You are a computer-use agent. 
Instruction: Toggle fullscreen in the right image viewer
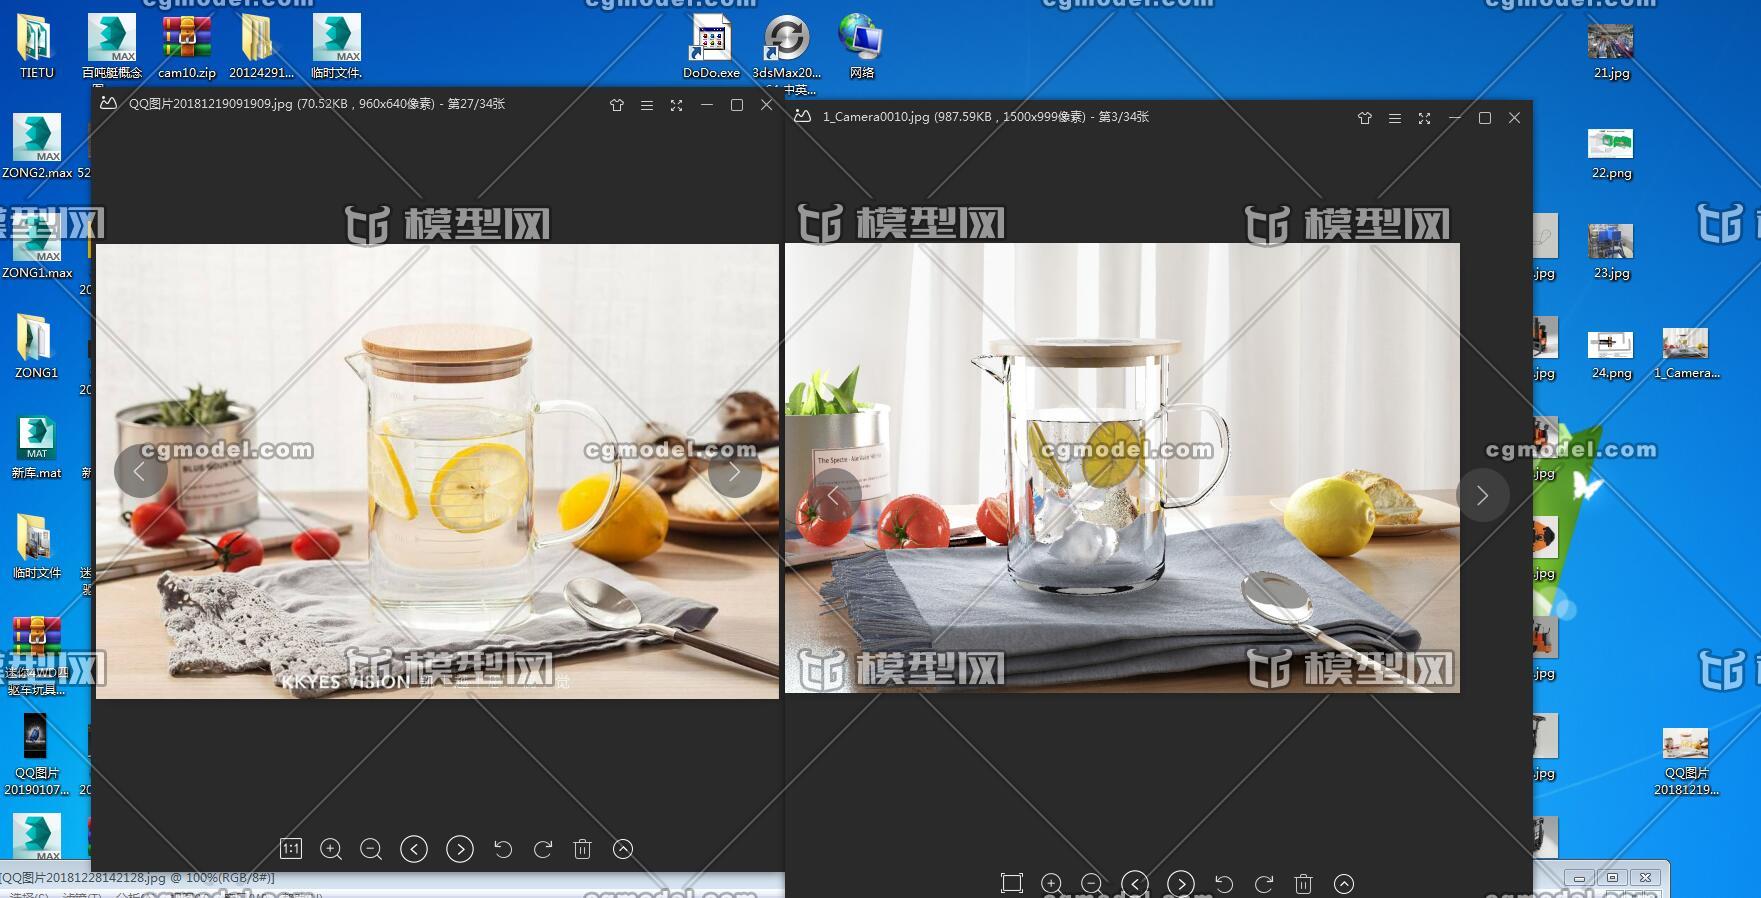point(1425,118)
